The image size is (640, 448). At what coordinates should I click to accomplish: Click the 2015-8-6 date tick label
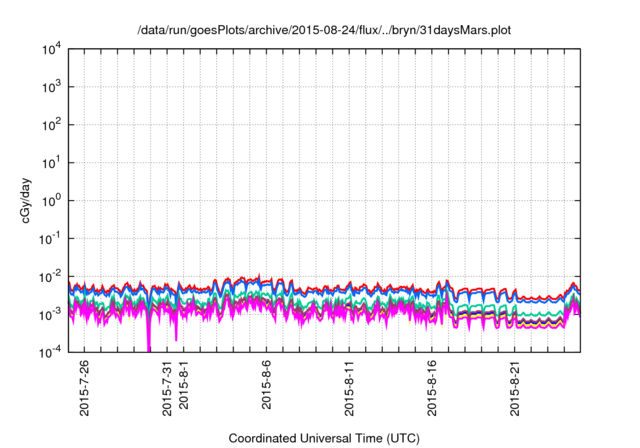267,384
